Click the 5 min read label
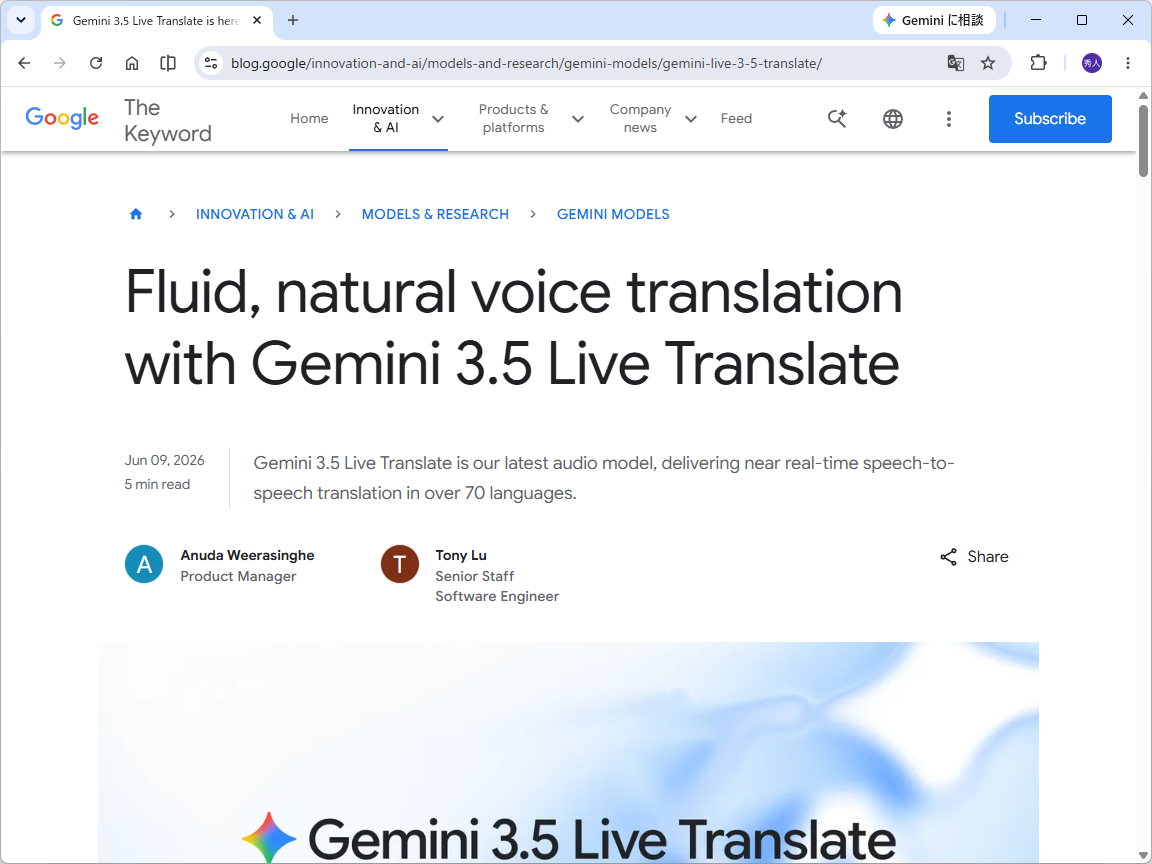 [x=157, y=484]
